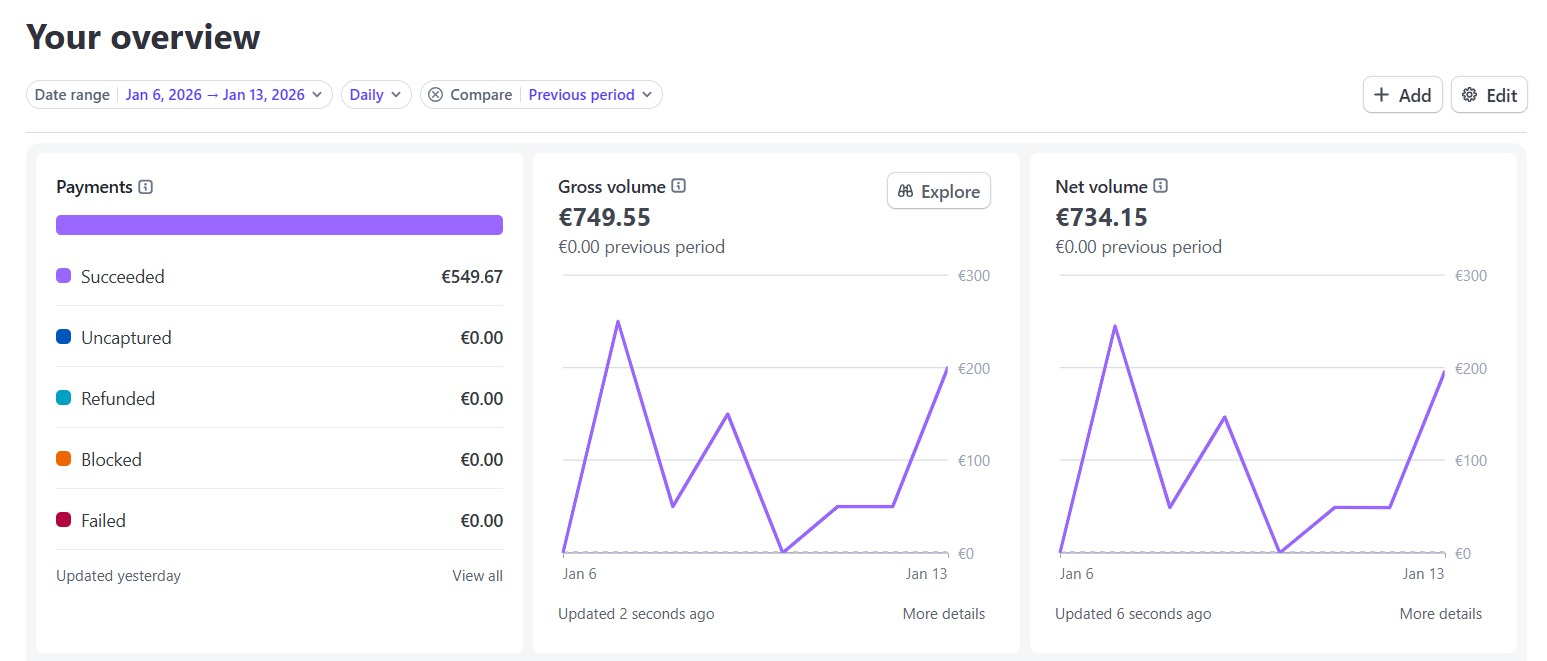The height and width of the screenshot is (661, 1547).
Task: Click the €749.55 gross volume figure
Action: click(x=604, y=217)
